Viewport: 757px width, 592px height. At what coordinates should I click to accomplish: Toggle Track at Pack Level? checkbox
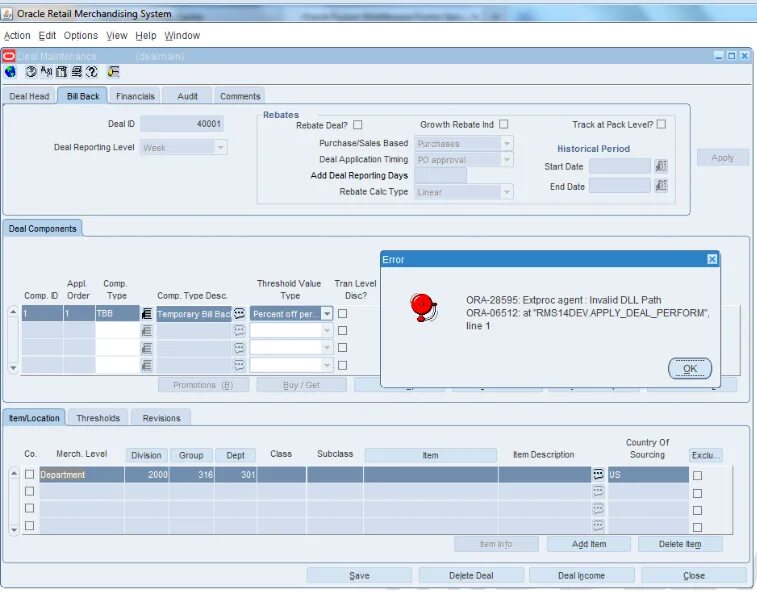pyautogui.click(x=661, y=124)
